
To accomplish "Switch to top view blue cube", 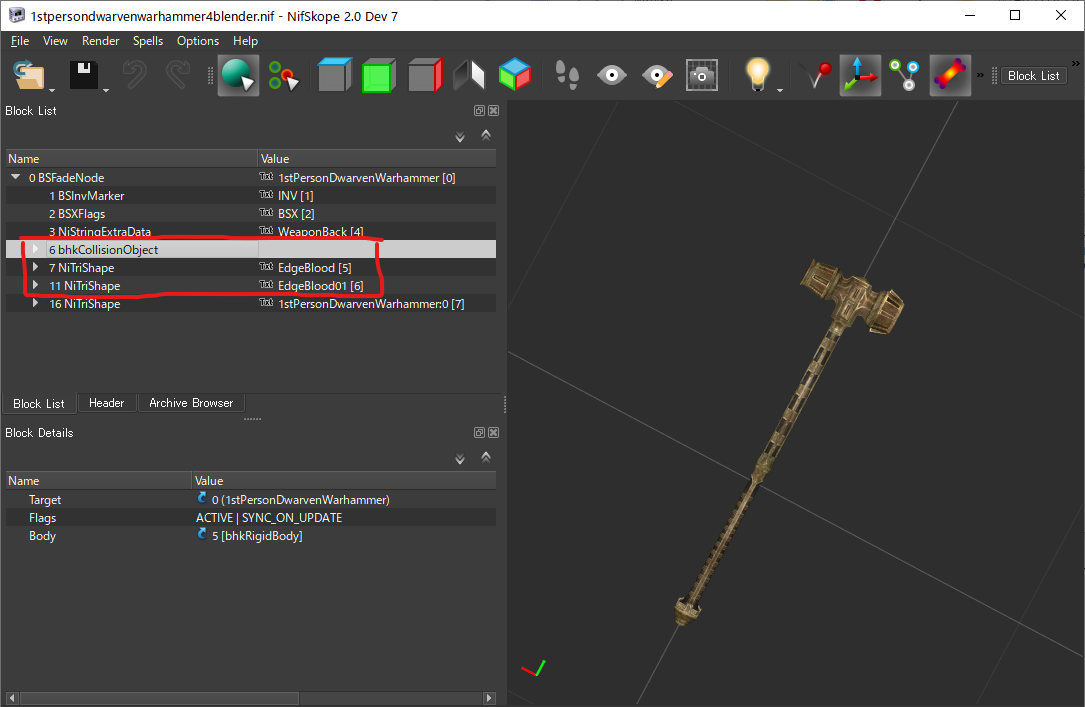I will [x=334, y=75].
